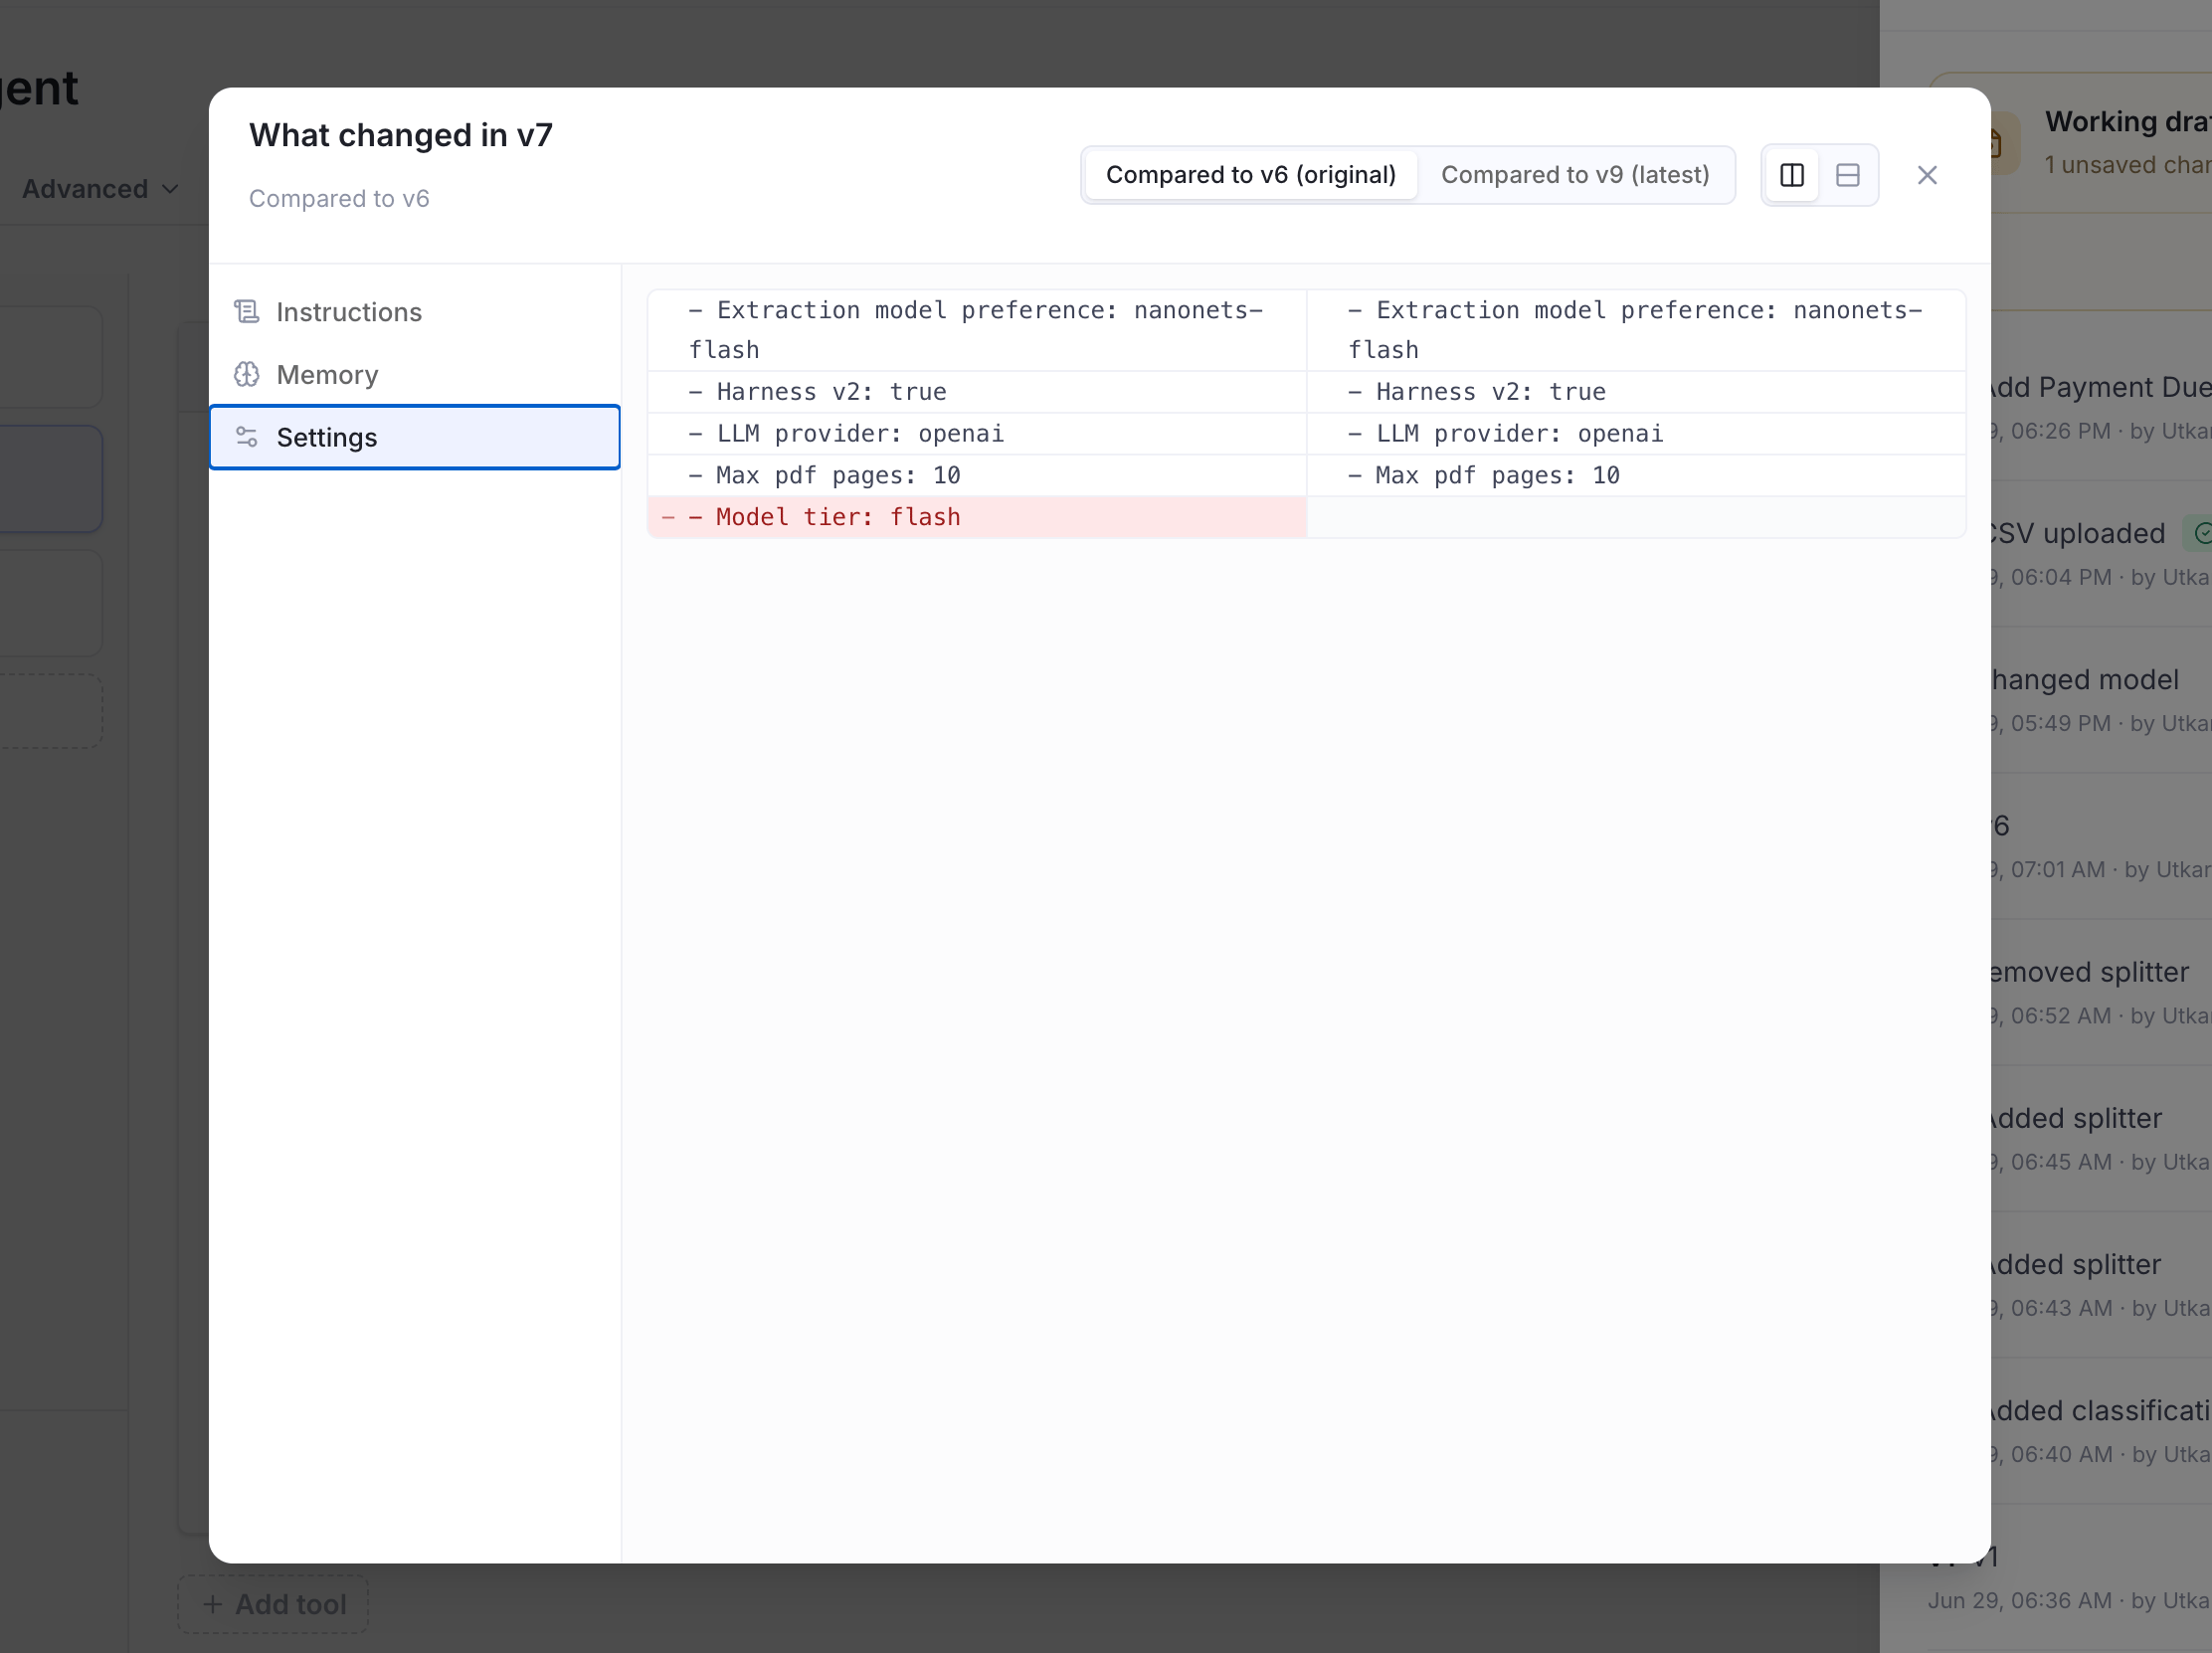Click left Extraction model preference line
This screenshot has height=1653, width=2212.
pos(977,330)
